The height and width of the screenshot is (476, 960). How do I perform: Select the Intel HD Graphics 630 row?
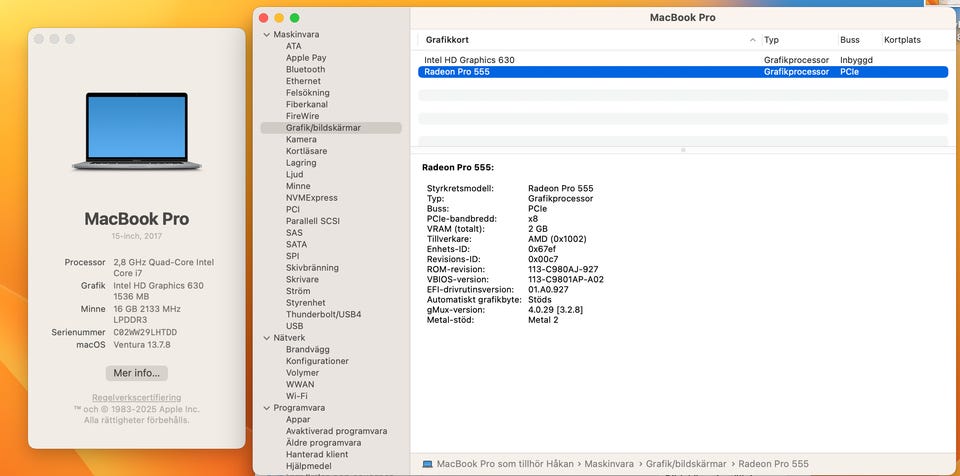683,60
